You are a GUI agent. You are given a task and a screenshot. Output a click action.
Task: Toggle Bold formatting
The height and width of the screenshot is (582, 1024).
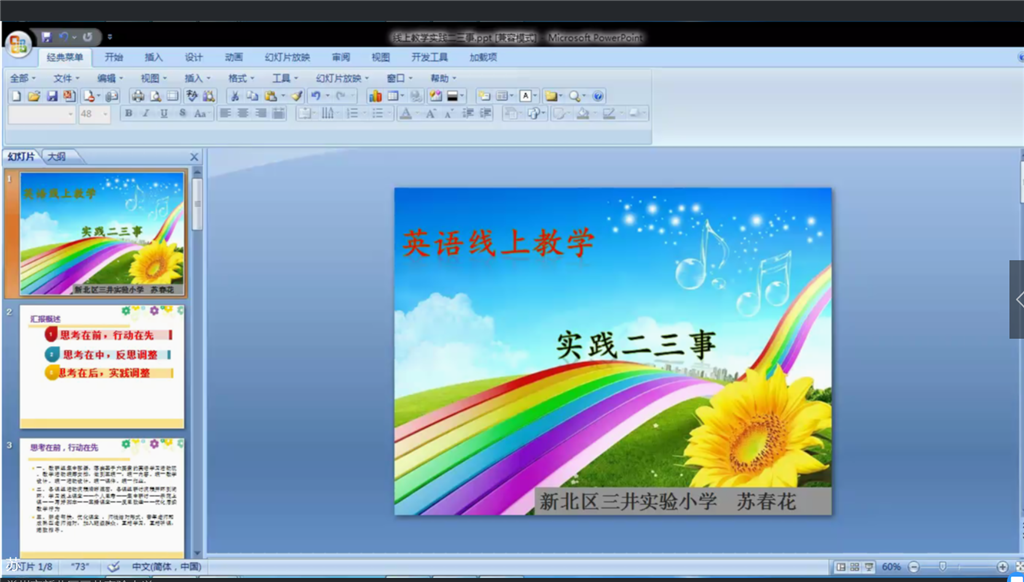(x=129, y=114)
